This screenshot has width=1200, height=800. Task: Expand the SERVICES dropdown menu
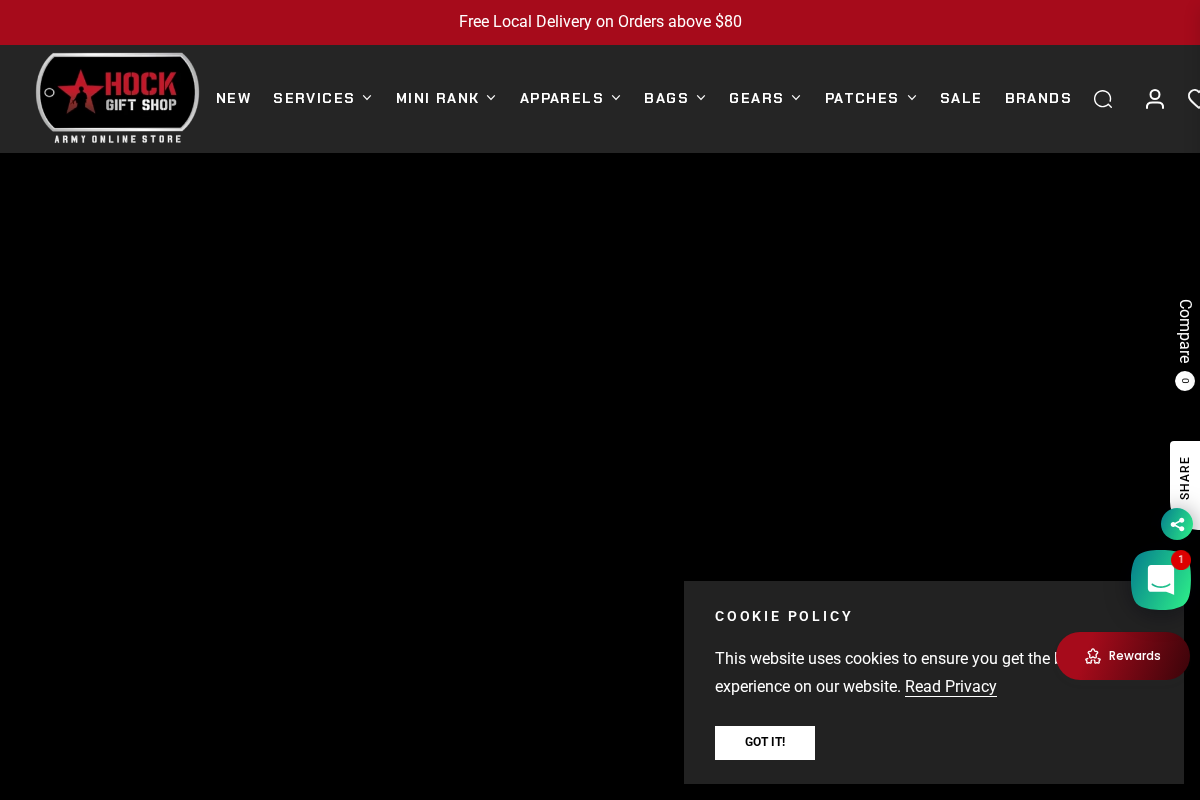(x=314, y=98)
